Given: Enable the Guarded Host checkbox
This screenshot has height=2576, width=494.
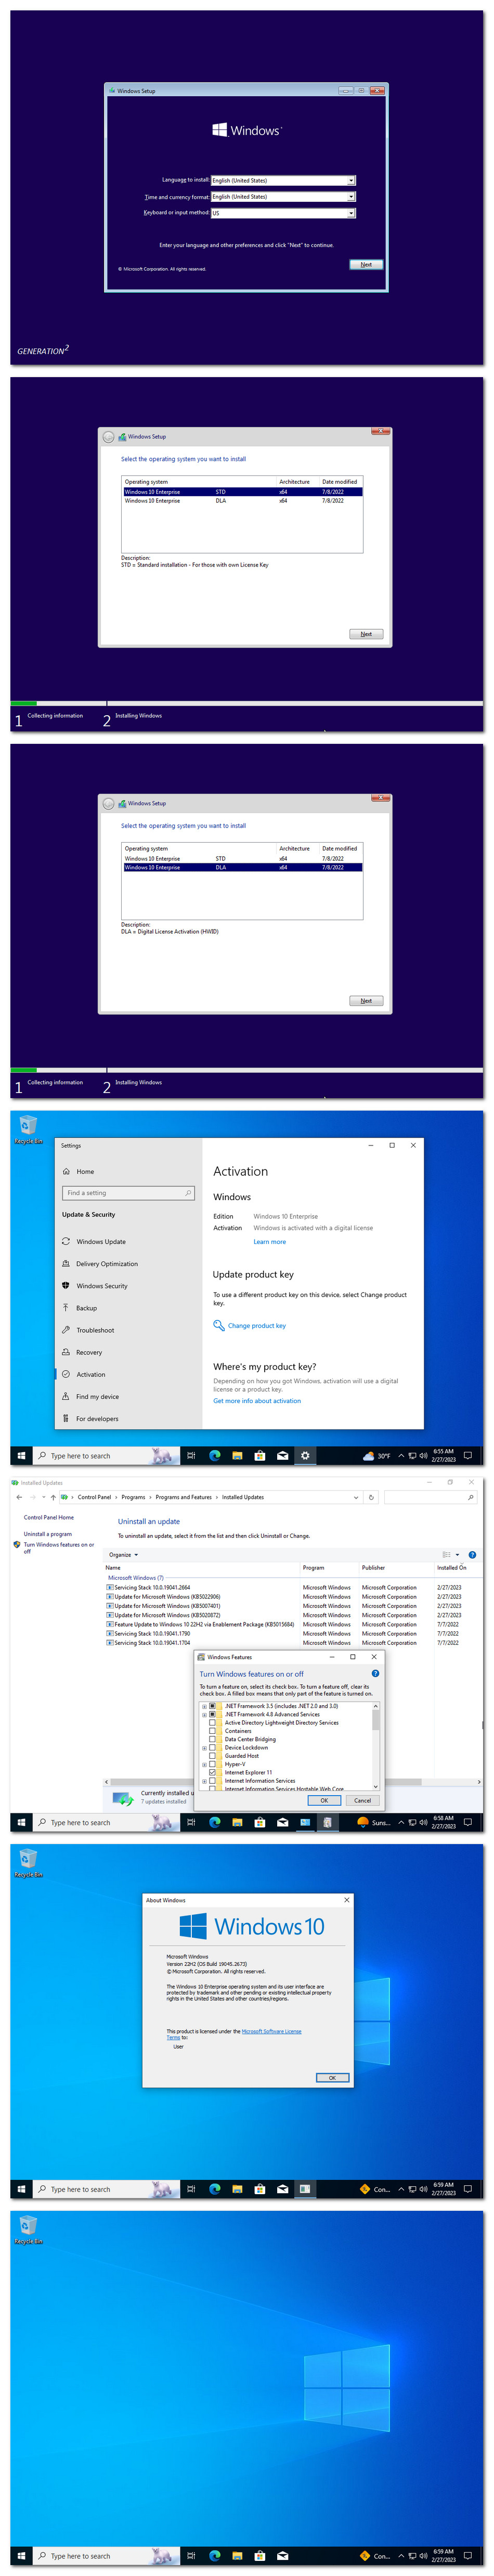Looking at the screenshot, I should pos(212,1756).
